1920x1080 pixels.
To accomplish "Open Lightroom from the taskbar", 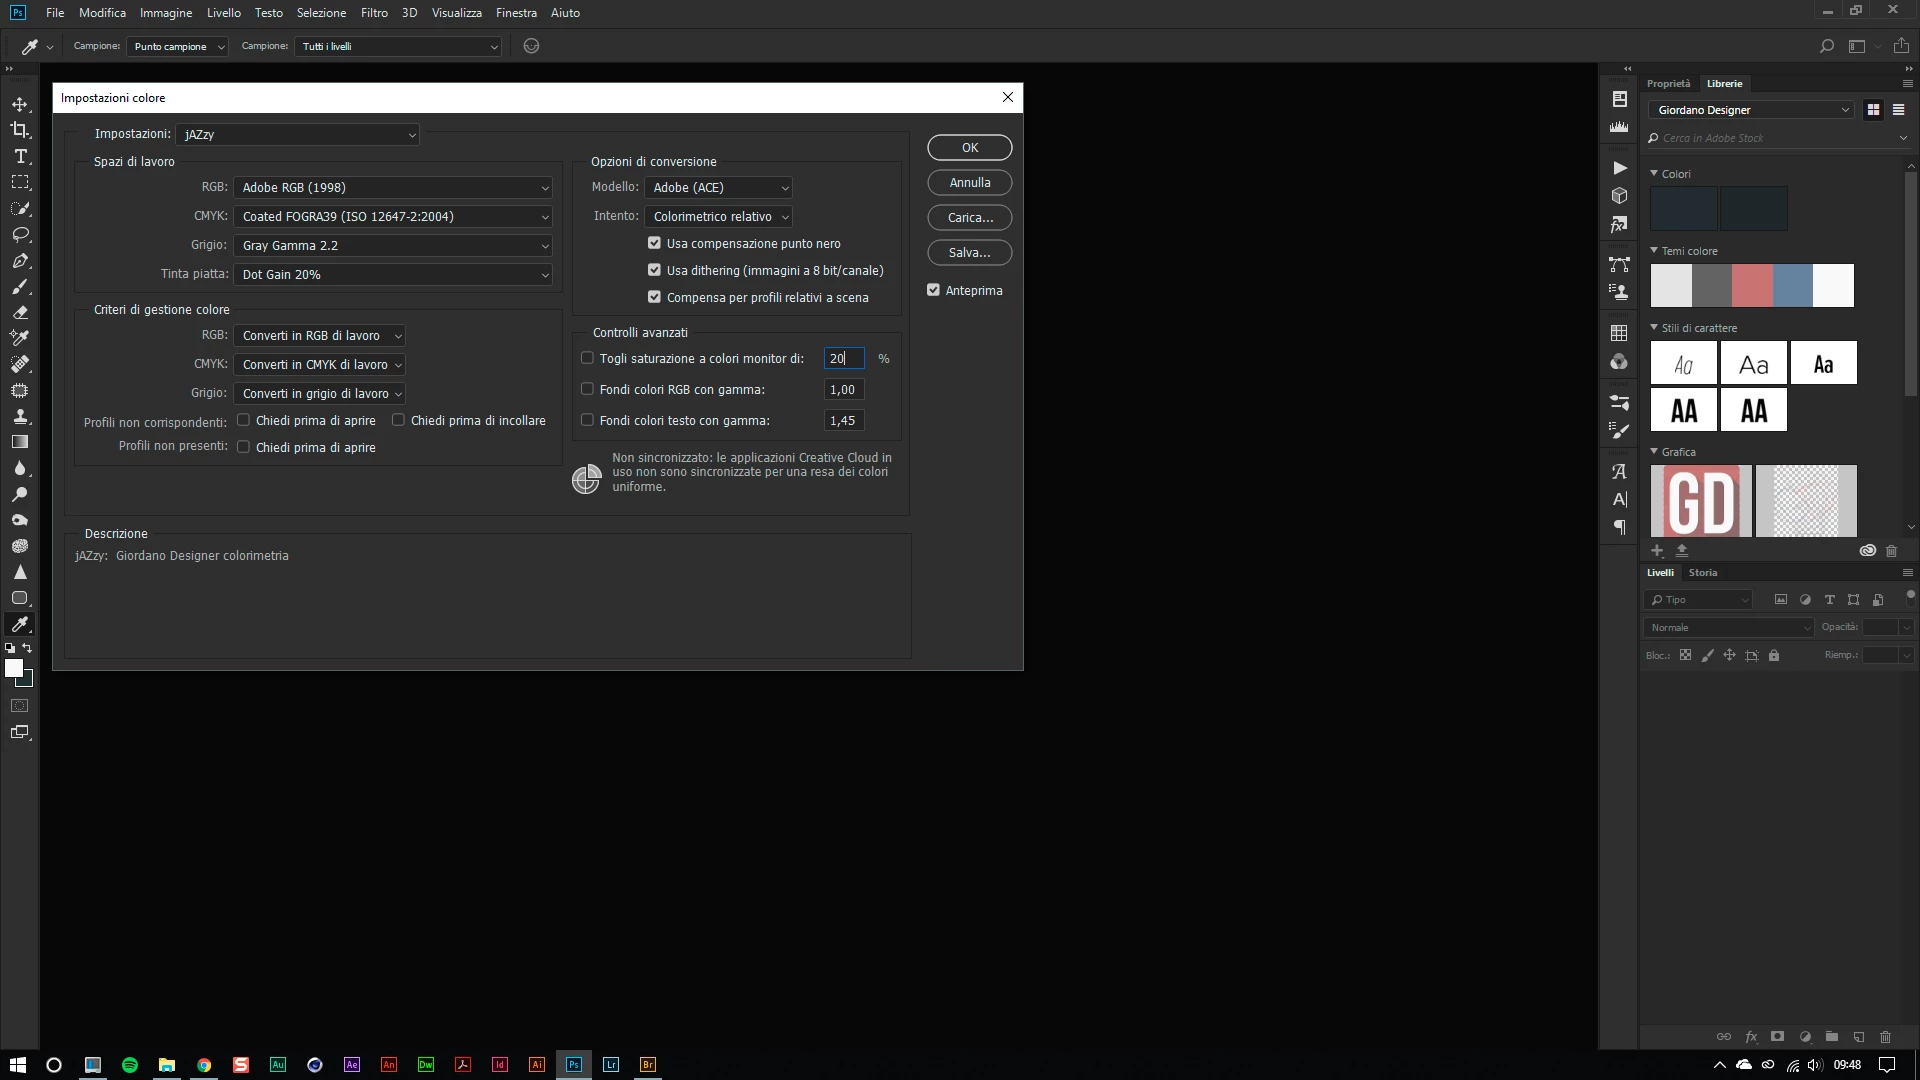I will pyautogui.click(x=611, y=1065).
